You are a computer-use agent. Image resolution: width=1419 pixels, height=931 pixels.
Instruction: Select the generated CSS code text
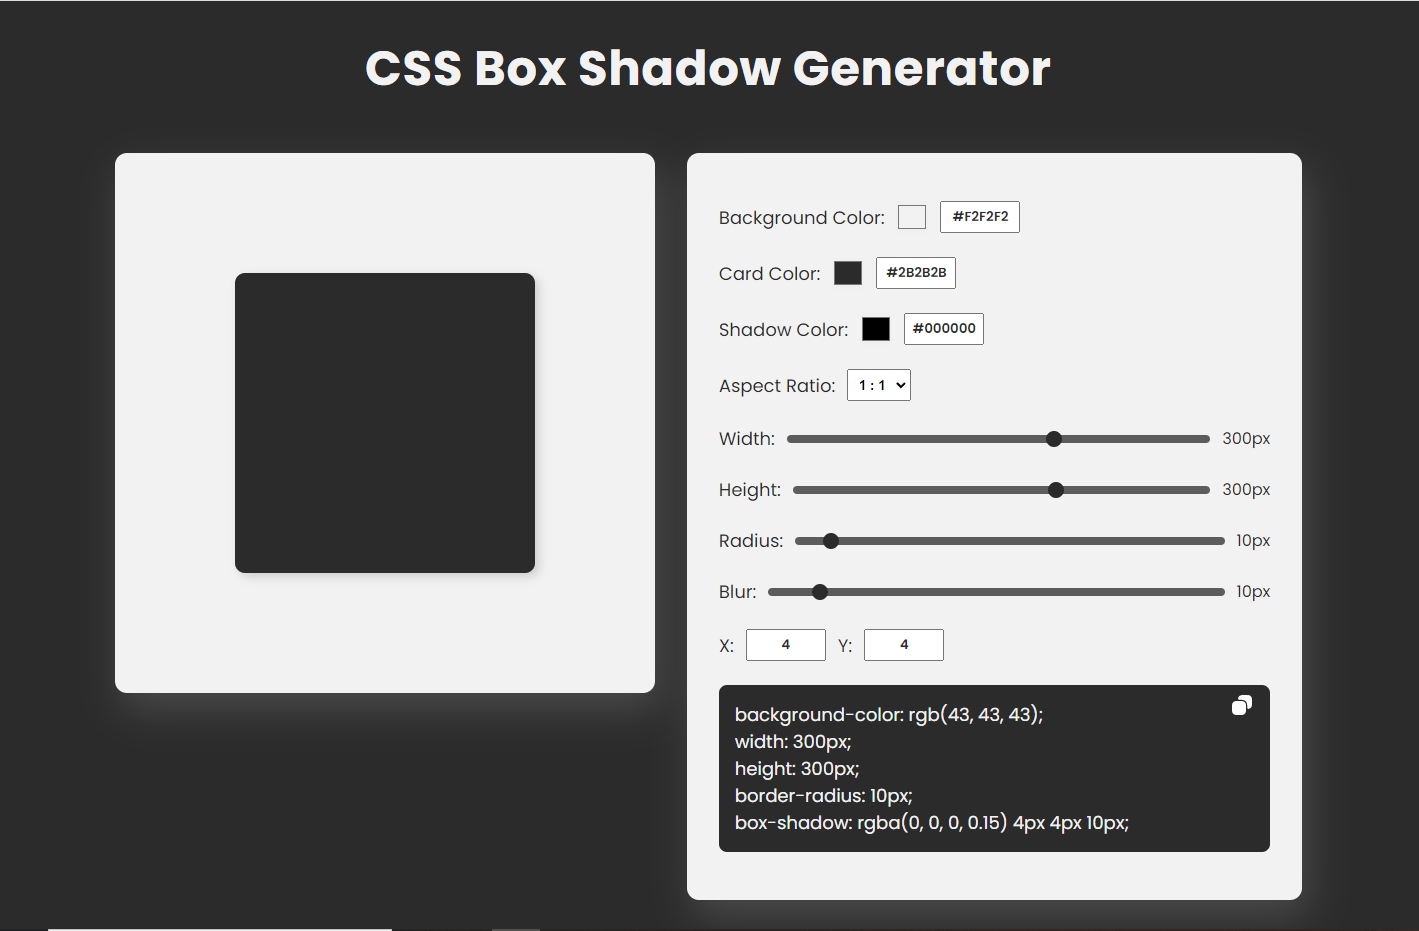[x=931, y=768]
